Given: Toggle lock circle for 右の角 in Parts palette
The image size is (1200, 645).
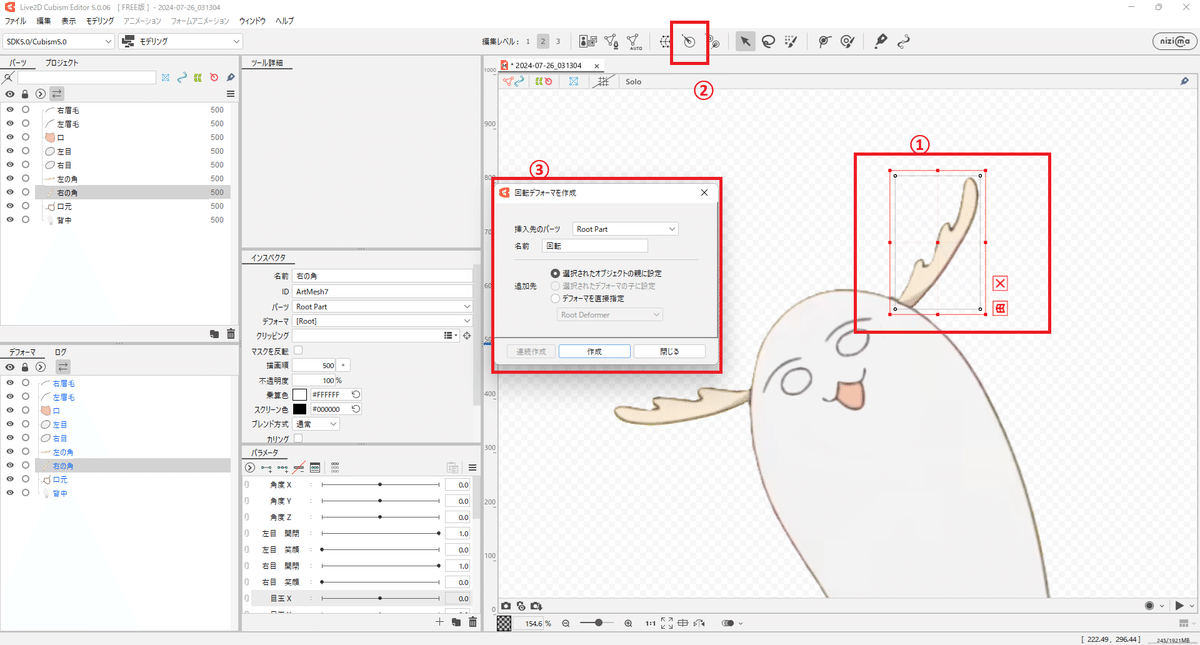Looking at the screenshot, I should [x=26, y=192].
